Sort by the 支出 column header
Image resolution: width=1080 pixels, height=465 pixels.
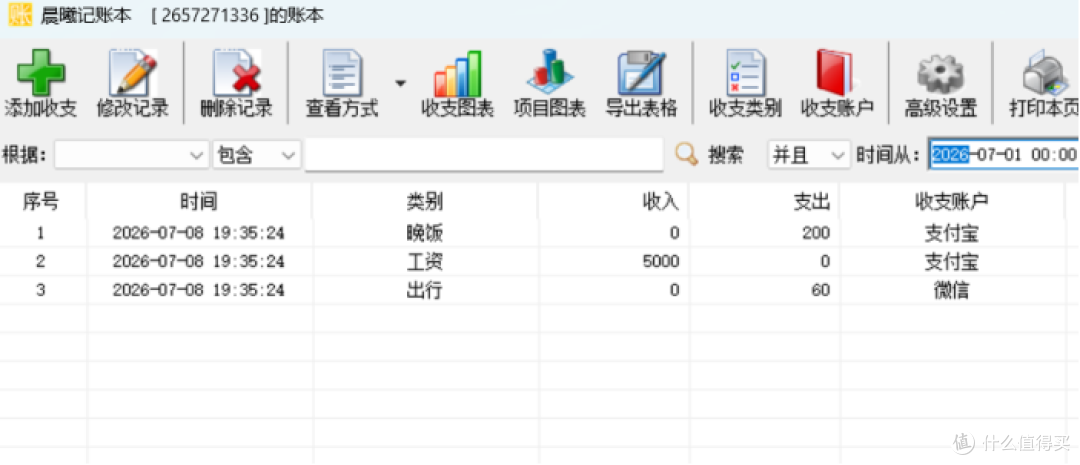pyautogui.click(x=765, y=201)
